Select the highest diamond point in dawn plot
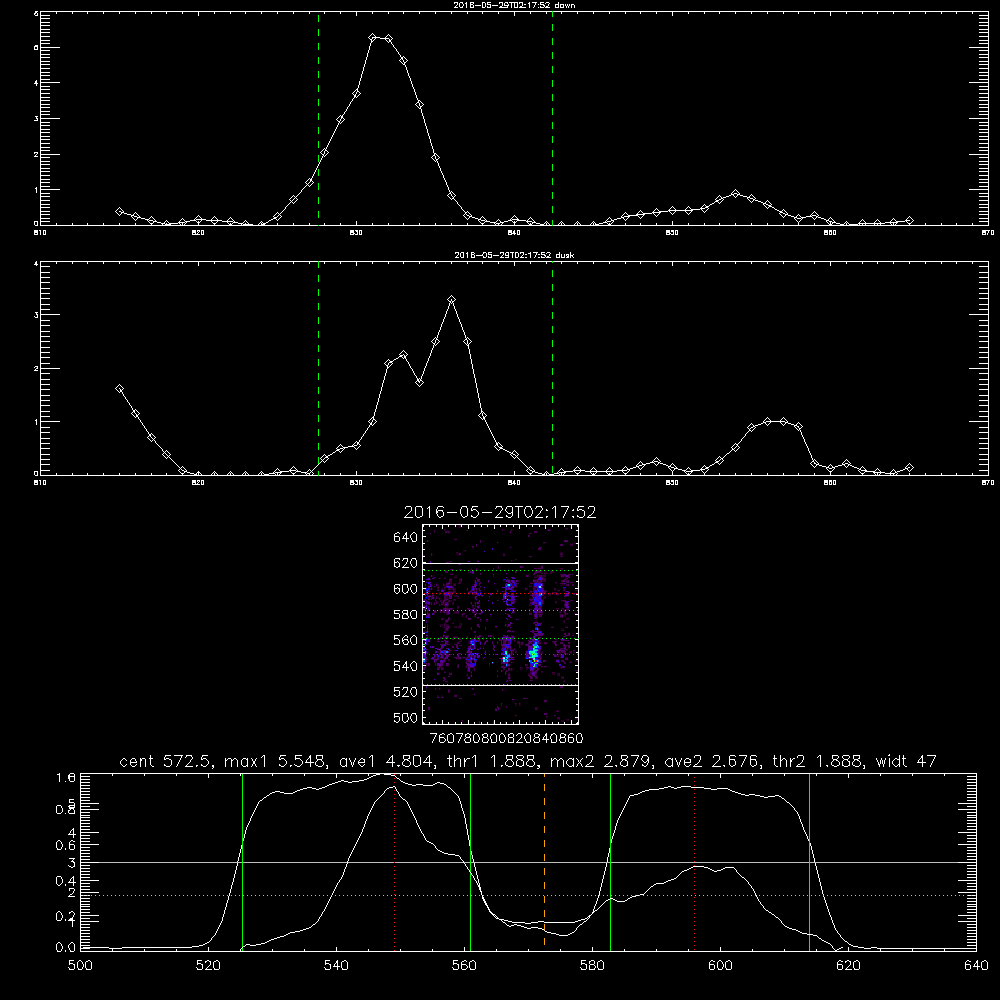 pos(372,38)
